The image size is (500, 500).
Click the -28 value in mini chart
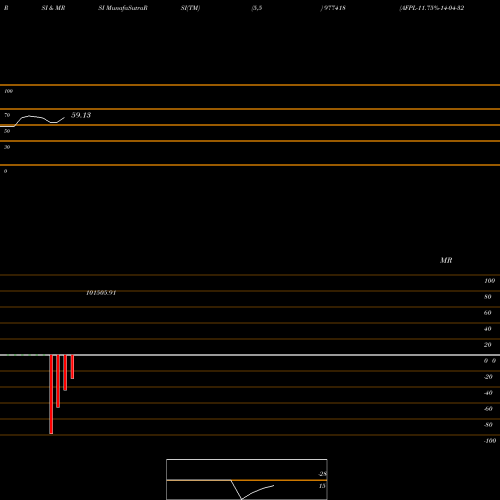[x=322, y=474]
